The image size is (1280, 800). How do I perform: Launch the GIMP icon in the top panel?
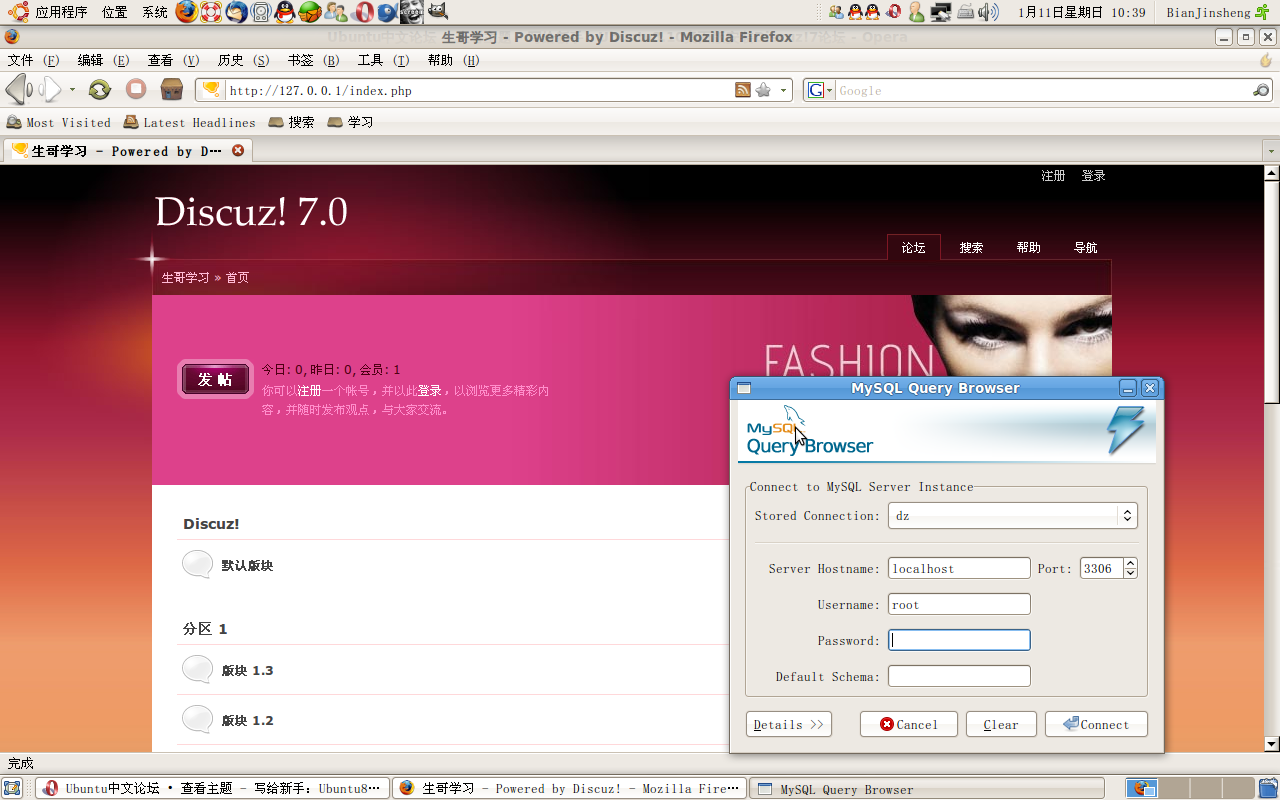[x=438, y=11]
